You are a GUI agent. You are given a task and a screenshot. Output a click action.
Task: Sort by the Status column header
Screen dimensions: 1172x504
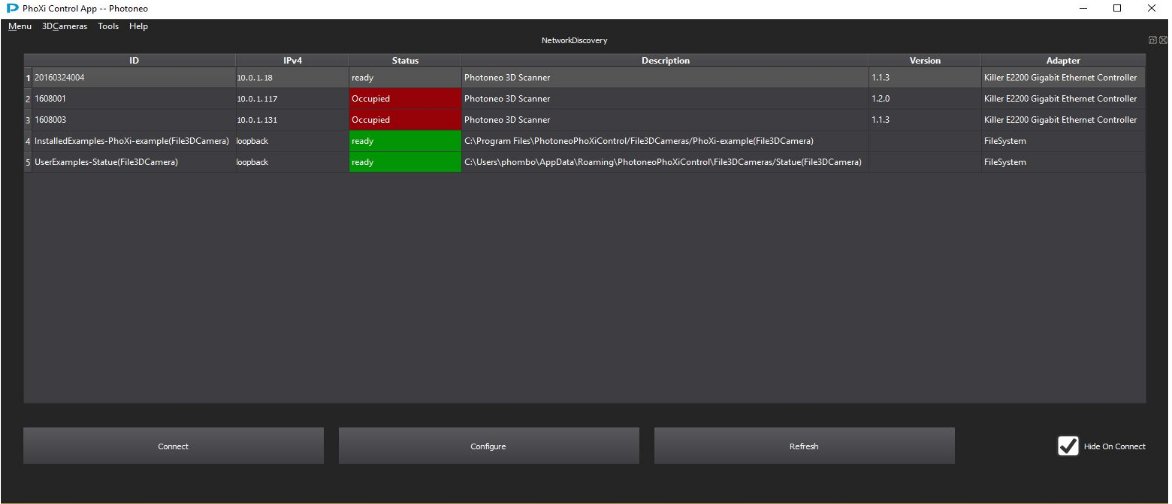coord(405,61)
